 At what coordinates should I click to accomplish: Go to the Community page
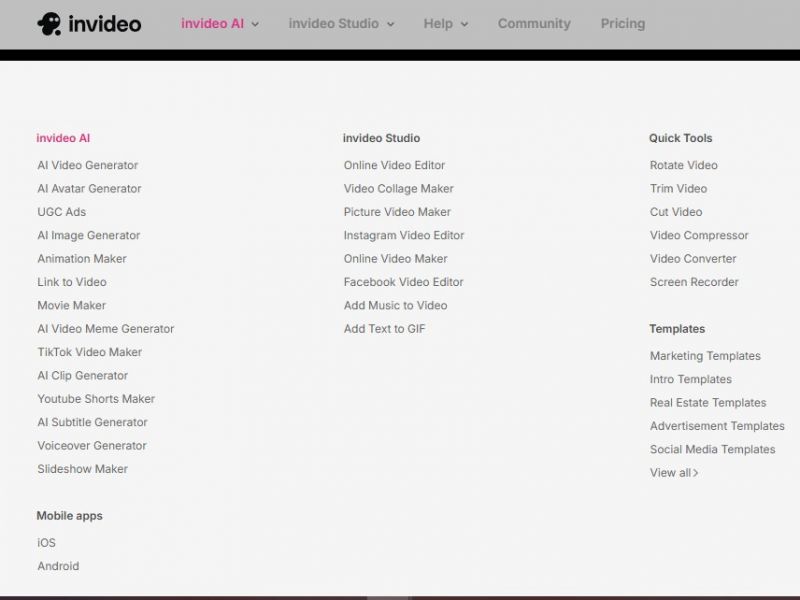(x=534, y=23)
